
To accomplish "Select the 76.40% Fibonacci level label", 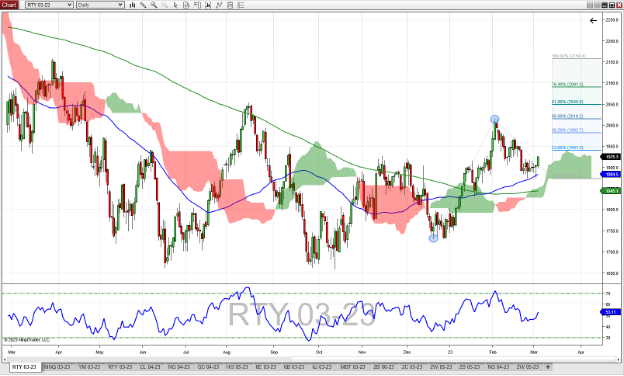I will [567, 84].
